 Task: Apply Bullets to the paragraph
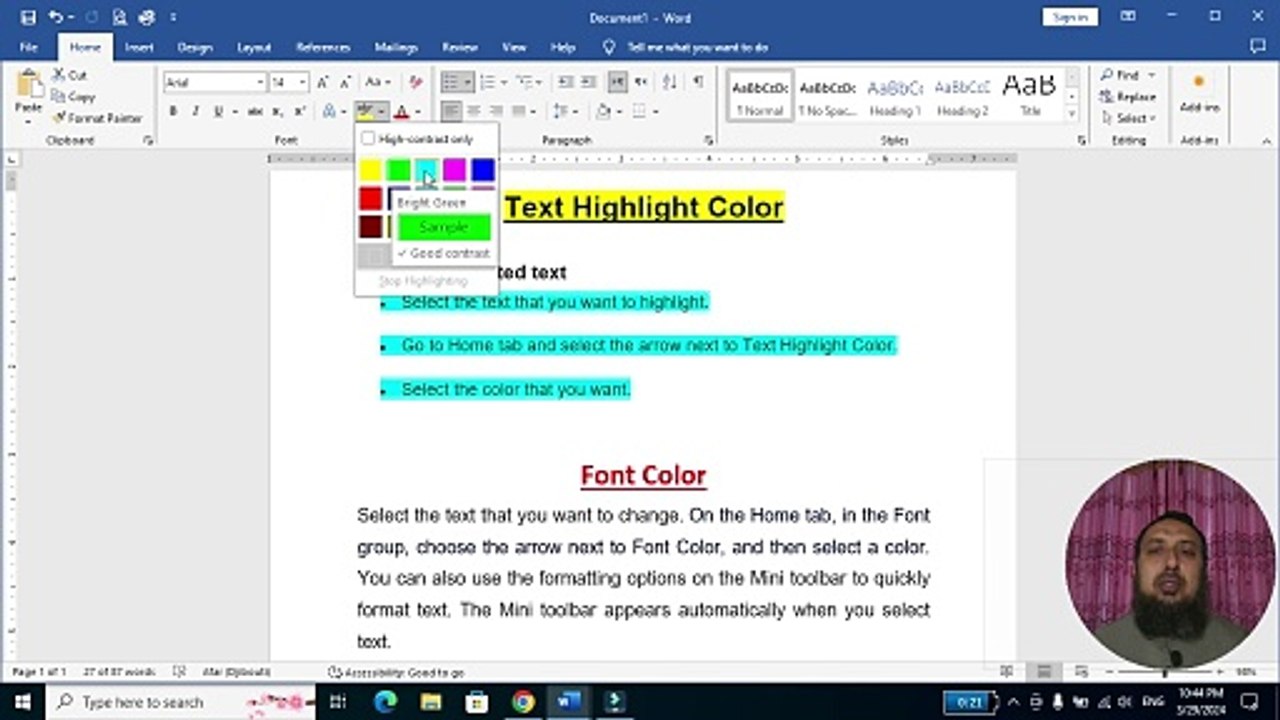click(451, 82)
